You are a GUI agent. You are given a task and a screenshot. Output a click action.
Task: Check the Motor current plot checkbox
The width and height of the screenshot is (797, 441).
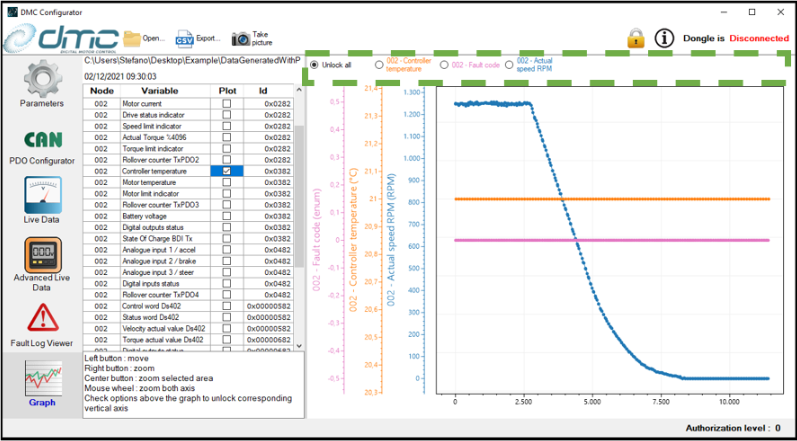pos(227,103)
